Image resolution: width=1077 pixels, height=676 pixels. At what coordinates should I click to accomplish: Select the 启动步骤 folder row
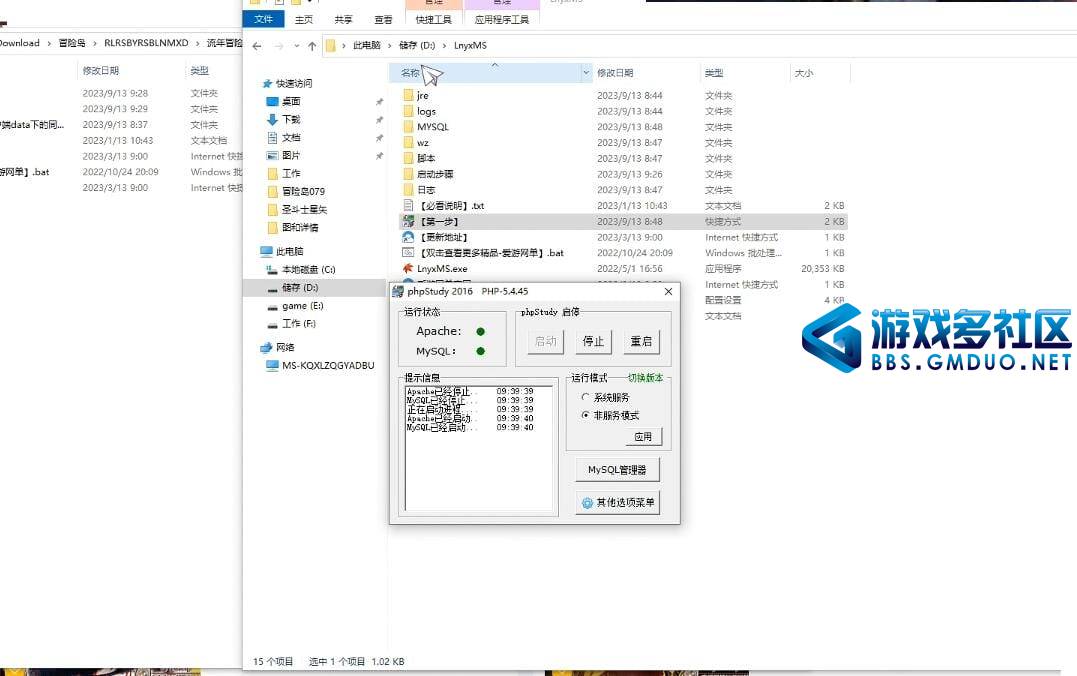(624, 174)
